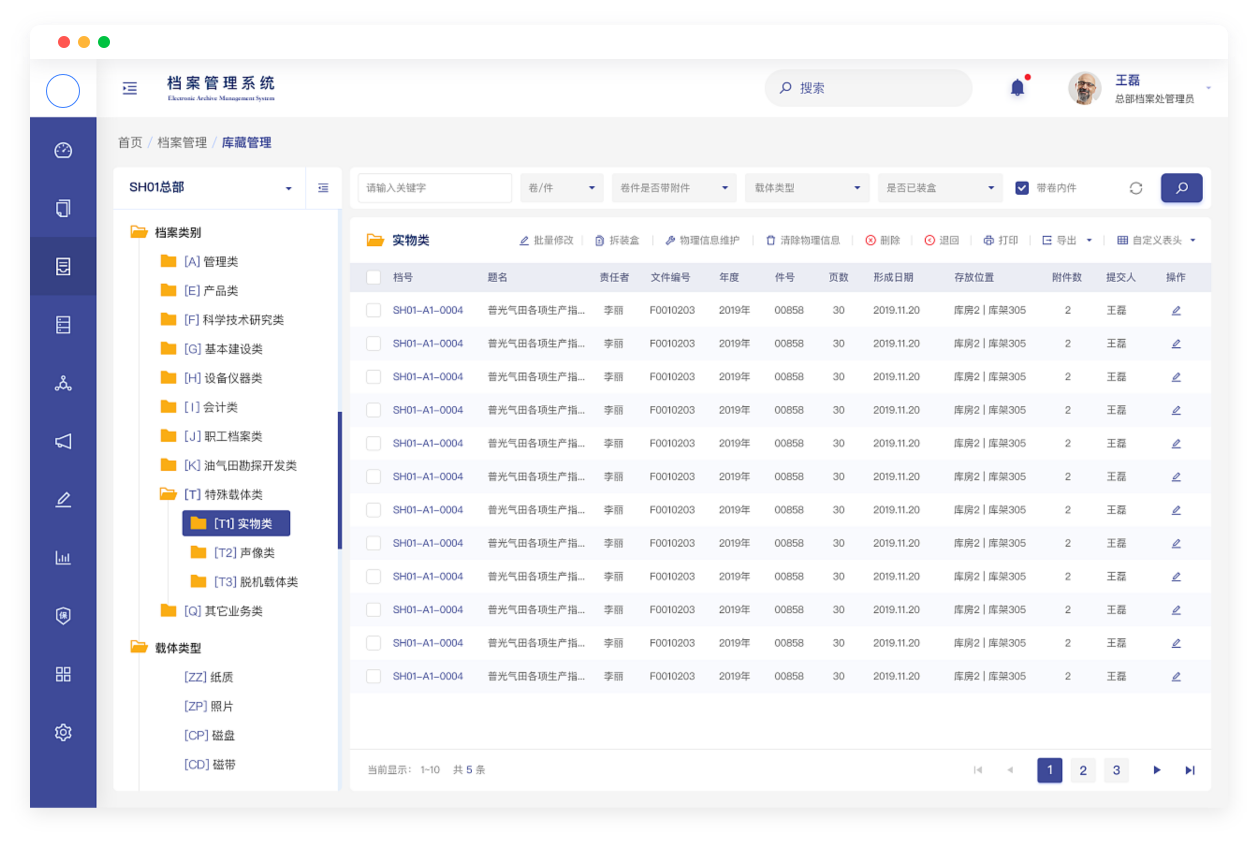Open the bar chart statistics sidebar icon
Image resolution: width=1258 pixels, height=843 pixels.
point(63,558)
